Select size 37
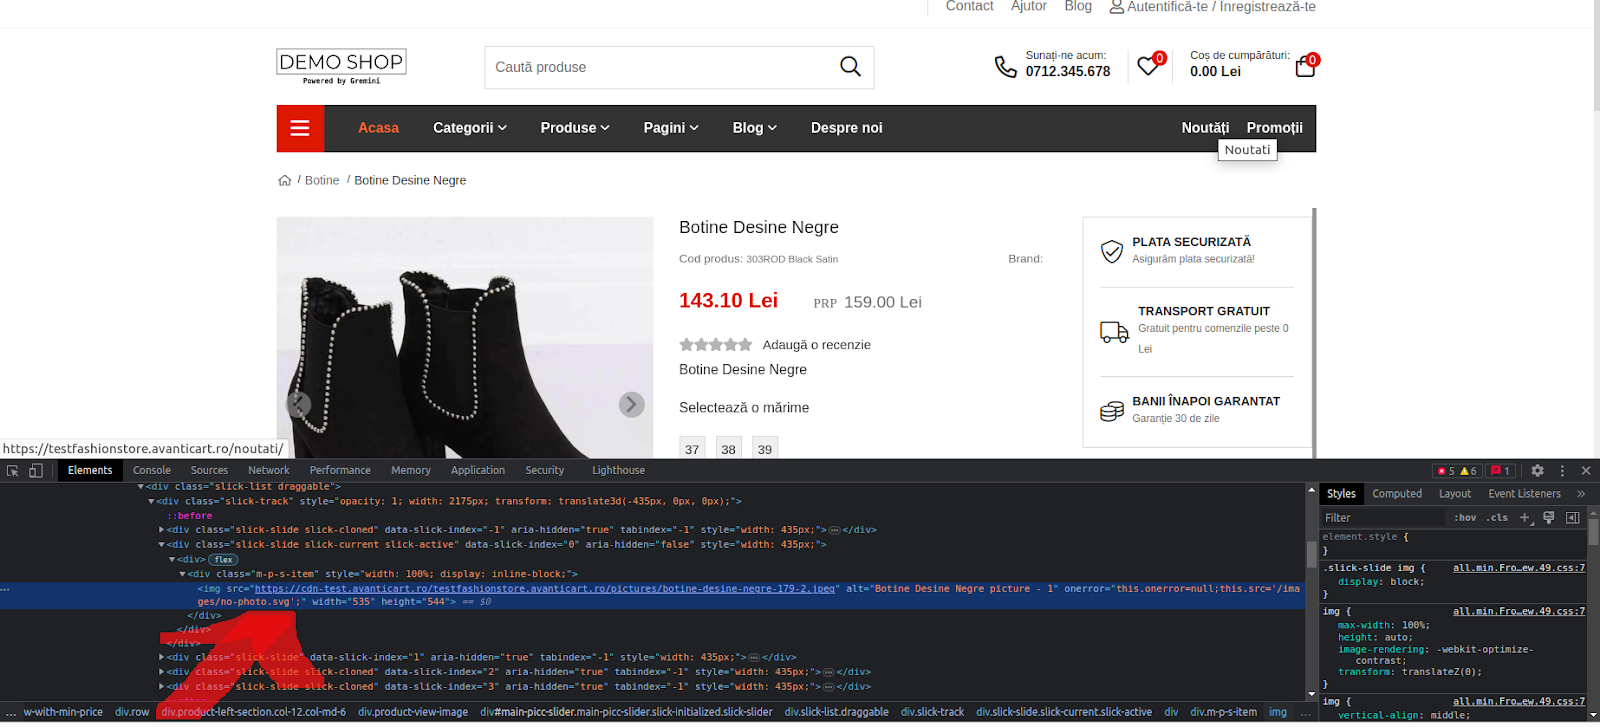 tap(692, 448)
